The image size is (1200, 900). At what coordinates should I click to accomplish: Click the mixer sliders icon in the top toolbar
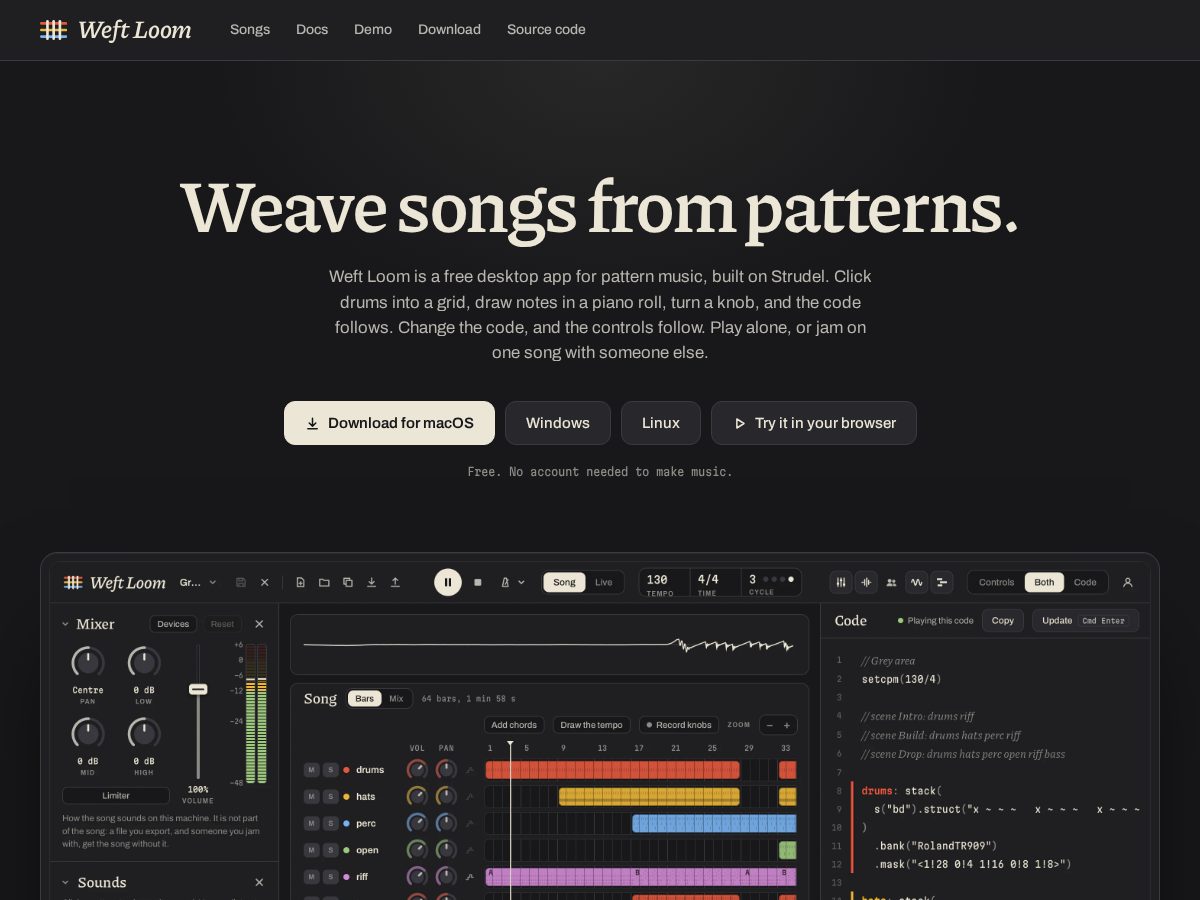coord(841,582)
